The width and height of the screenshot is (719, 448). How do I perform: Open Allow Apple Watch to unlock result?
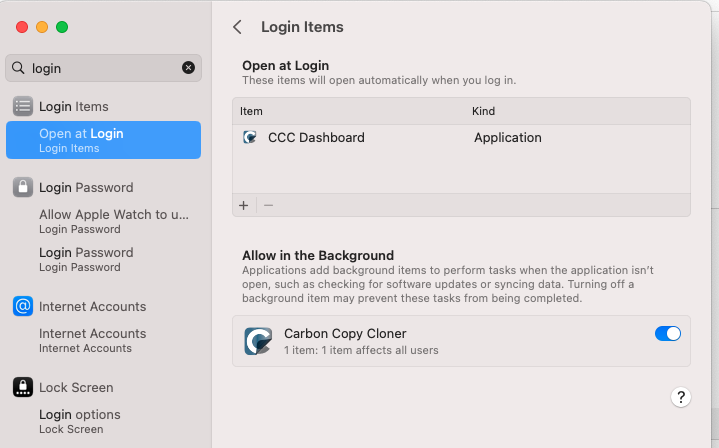113,221
